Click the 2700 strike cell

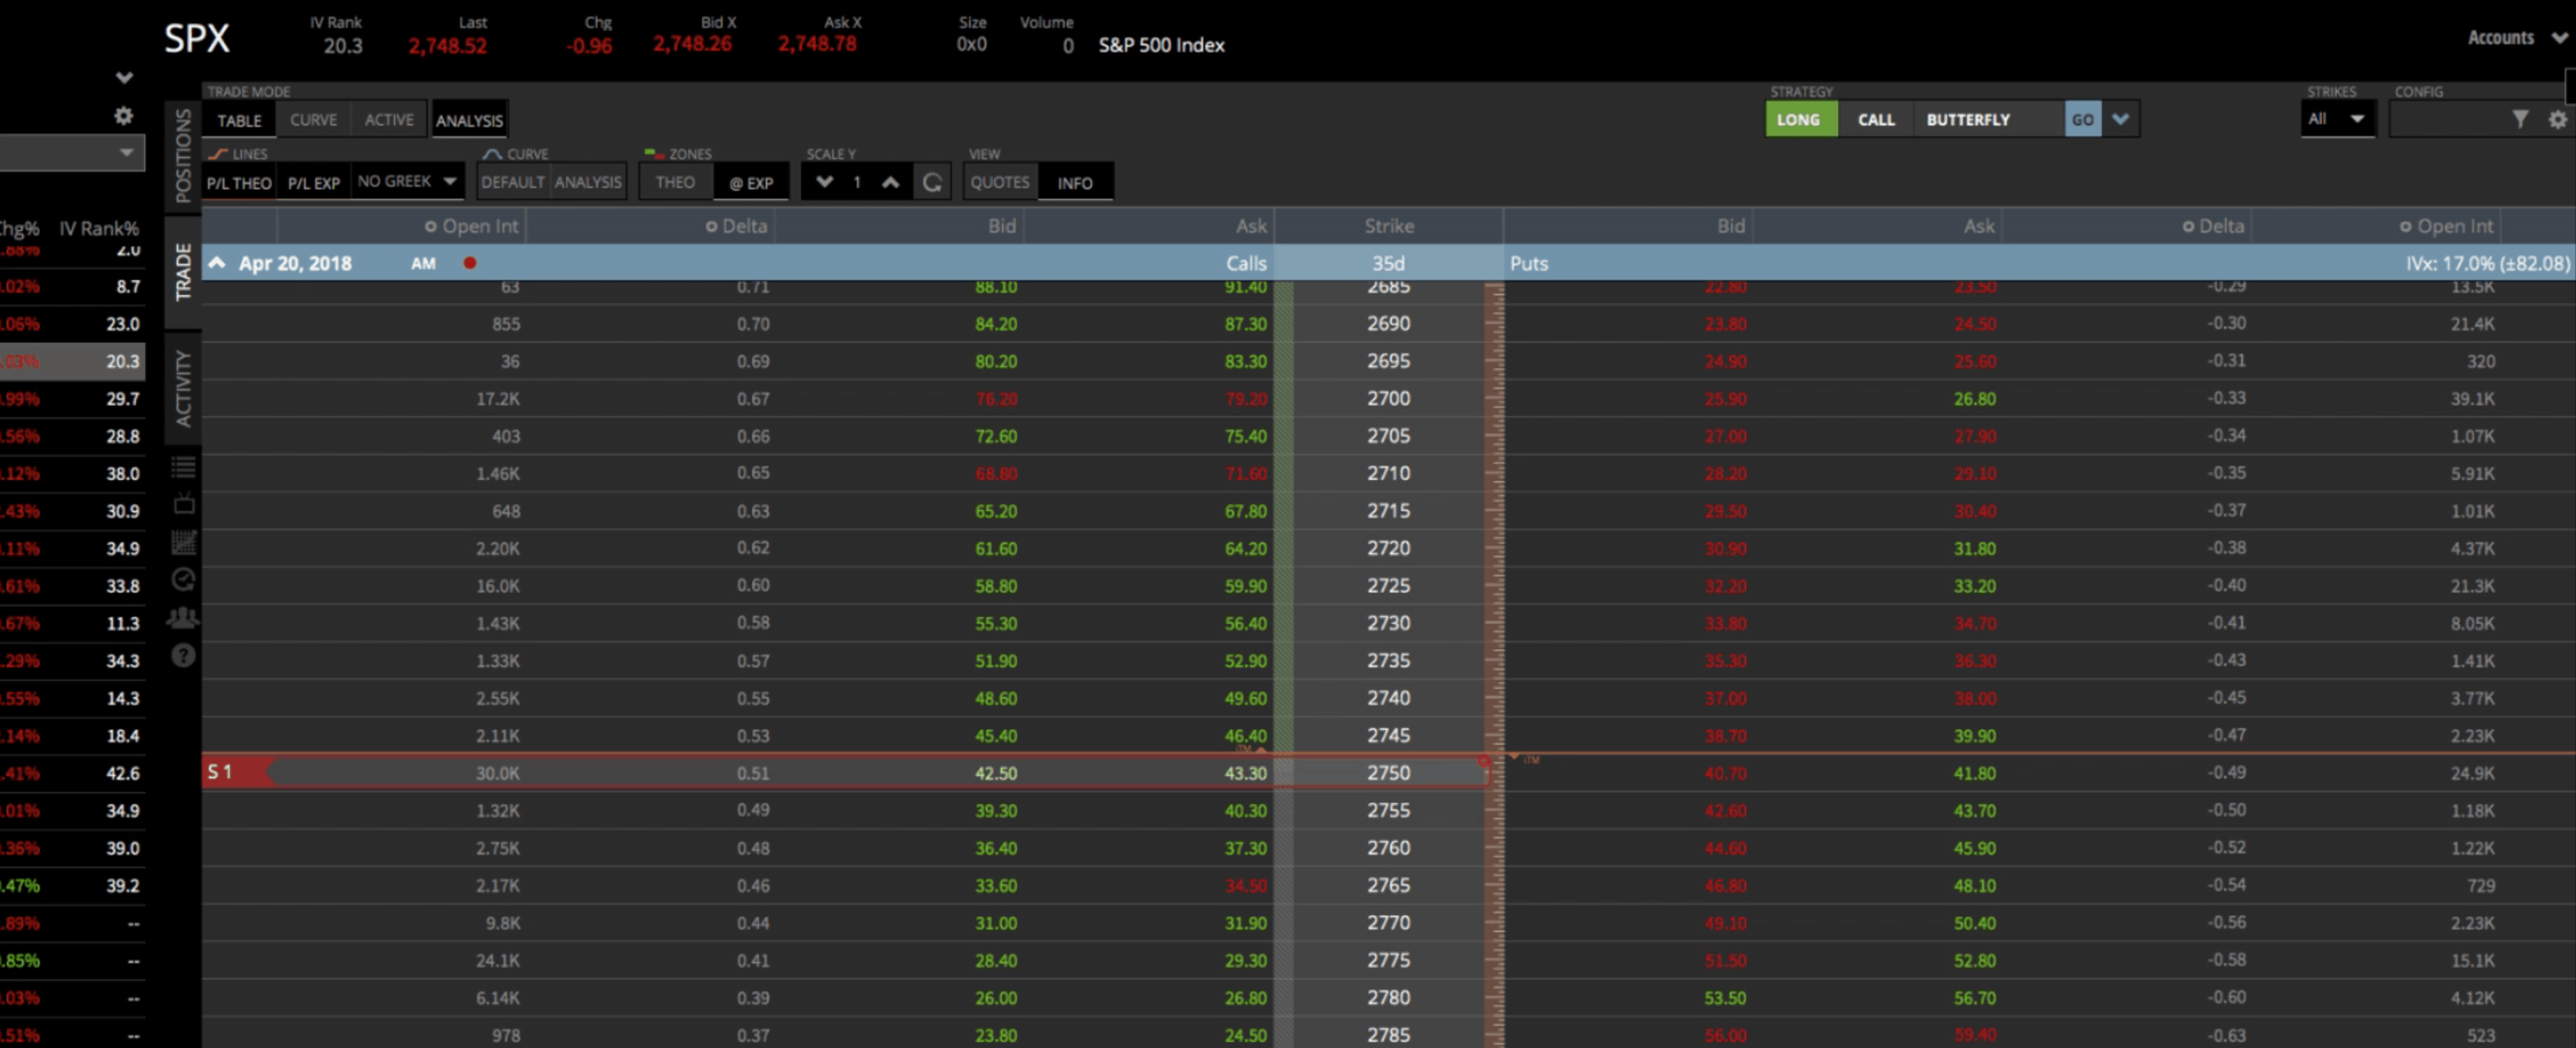click(x=1389, y=398)
